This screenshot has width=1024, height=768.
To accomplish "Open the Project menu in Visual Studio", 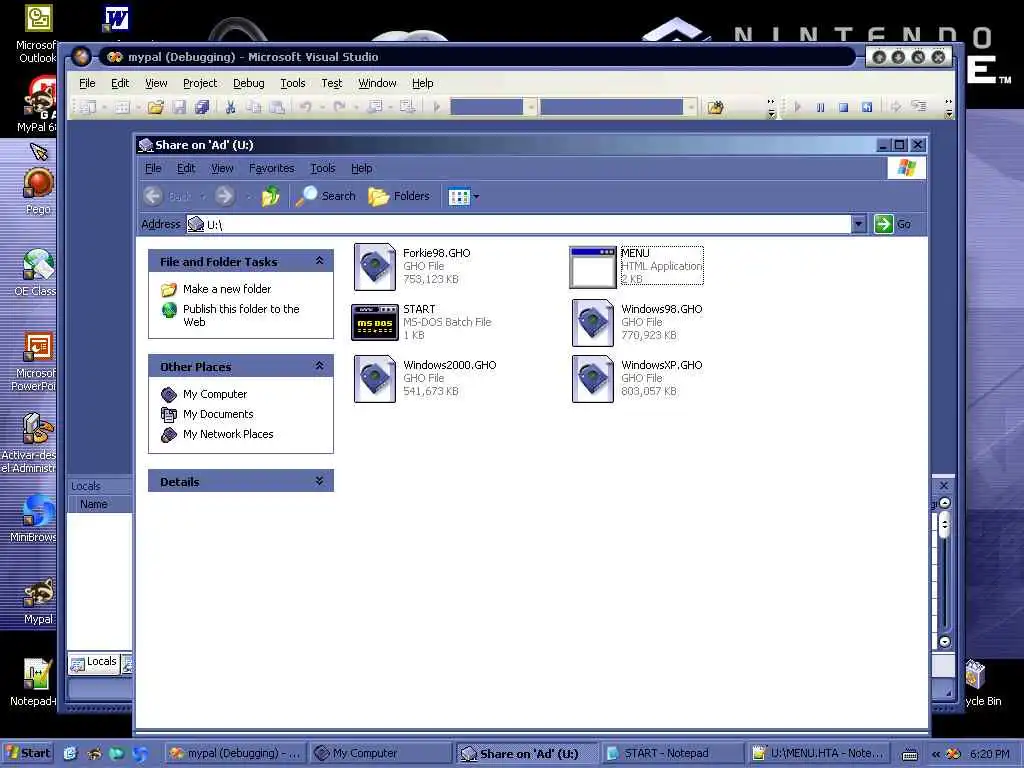I will (200, 83).
